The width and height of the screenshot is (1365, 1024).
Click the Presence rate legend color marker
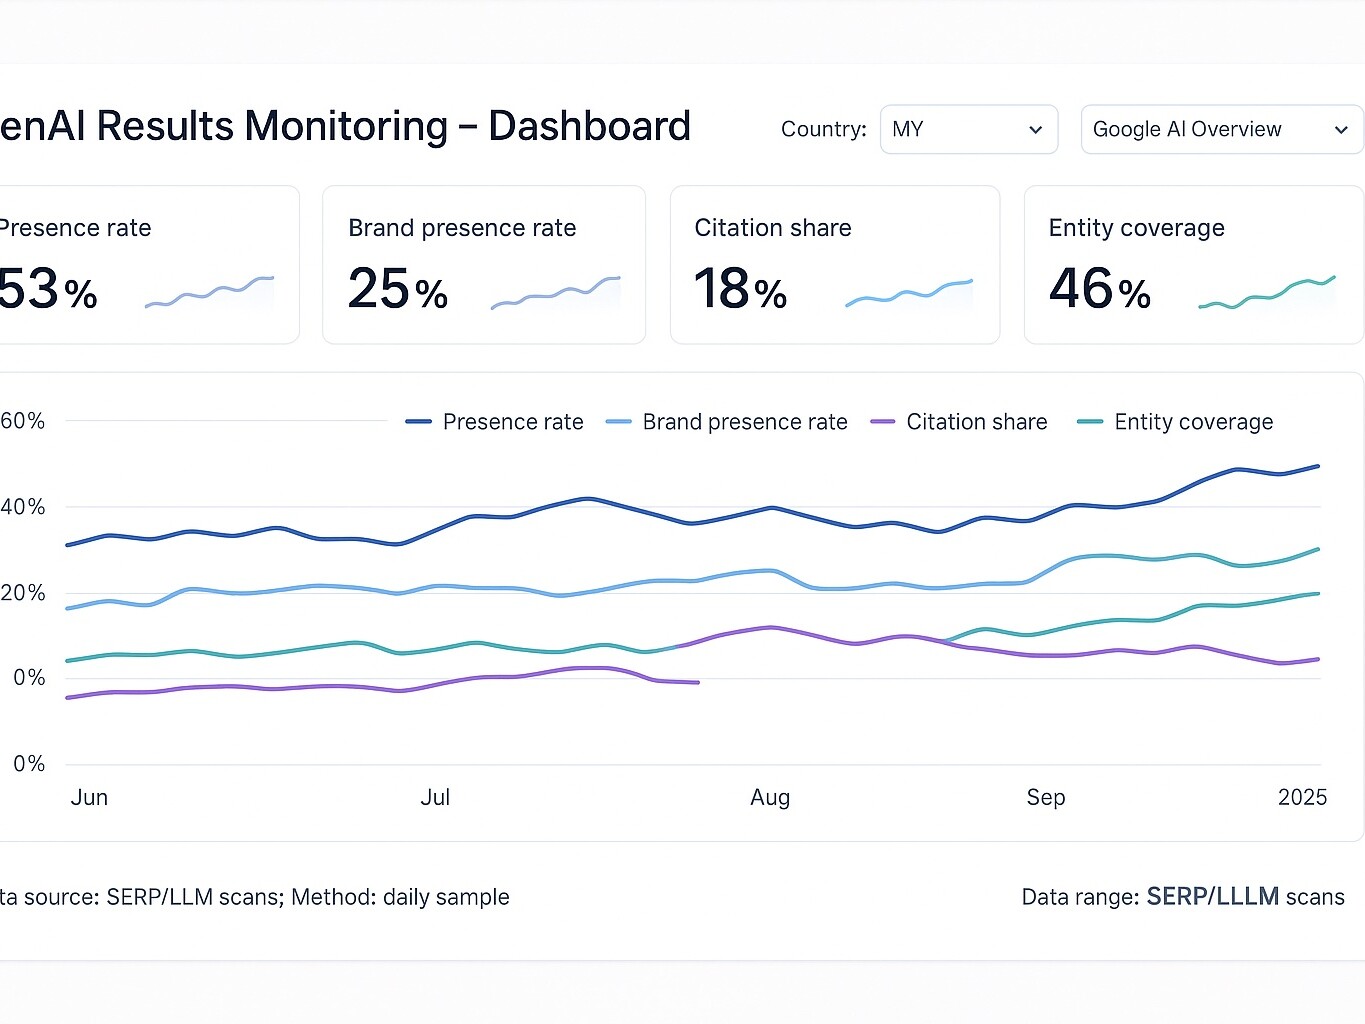tap(416, 421)
